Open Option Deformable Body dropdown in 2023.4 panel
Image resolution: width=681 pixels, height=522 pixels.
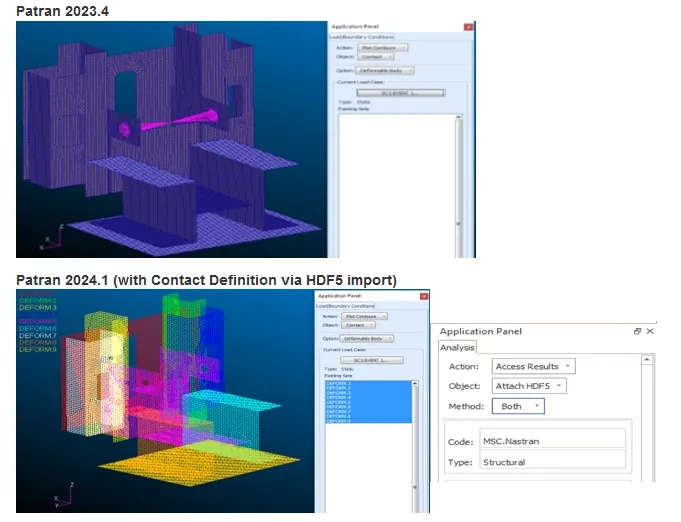click(385, 70)
